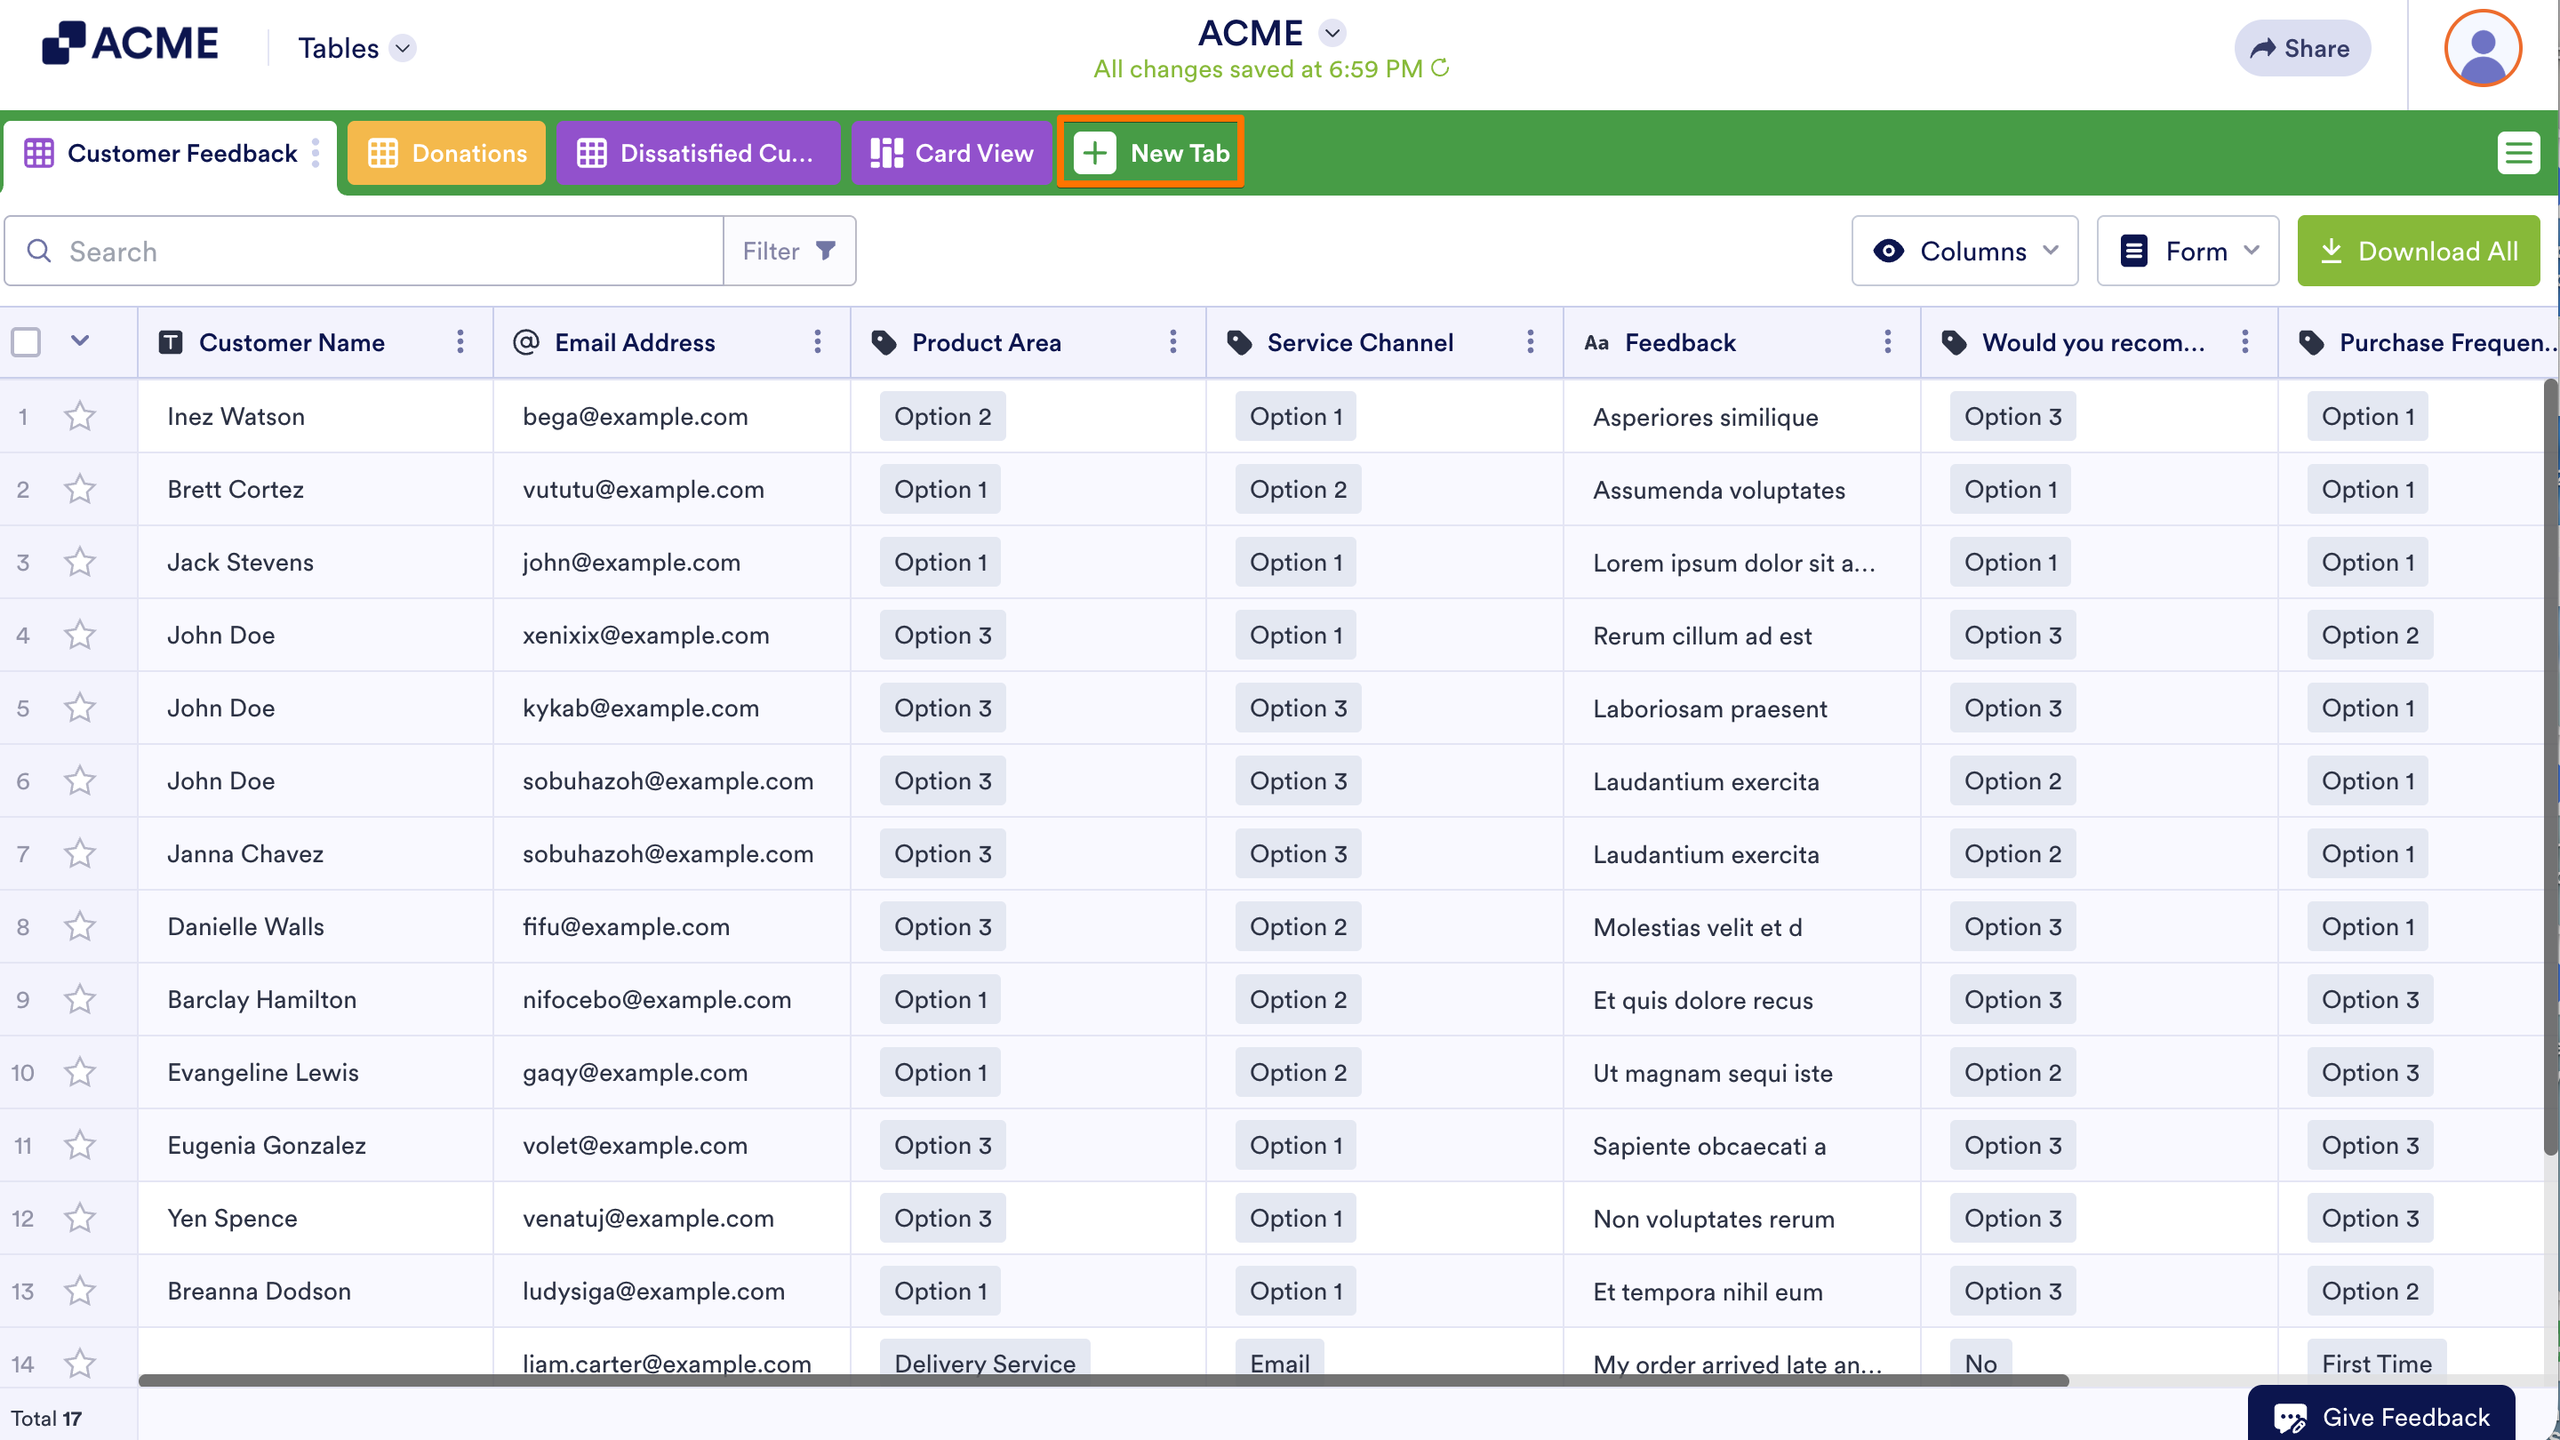Star the Yen Spence row

80,1218
